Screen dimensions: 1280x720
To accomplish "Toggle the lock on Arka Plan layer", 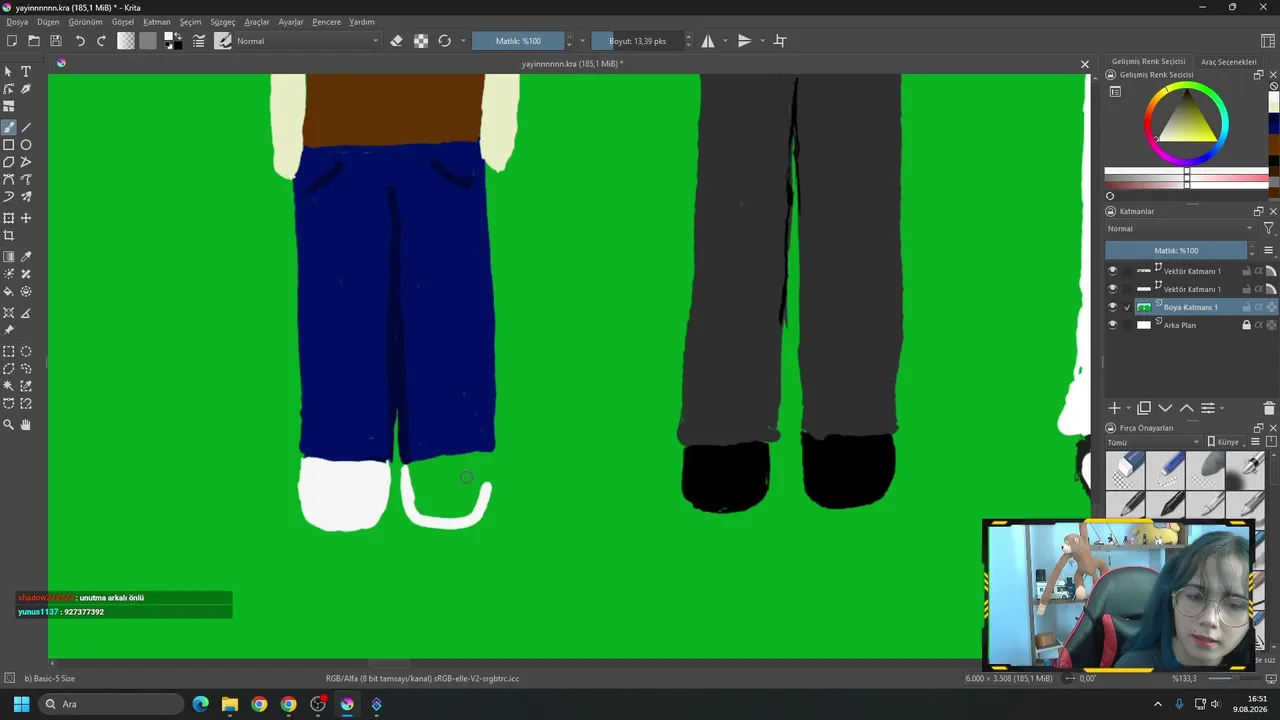I will pos(1246,325).
